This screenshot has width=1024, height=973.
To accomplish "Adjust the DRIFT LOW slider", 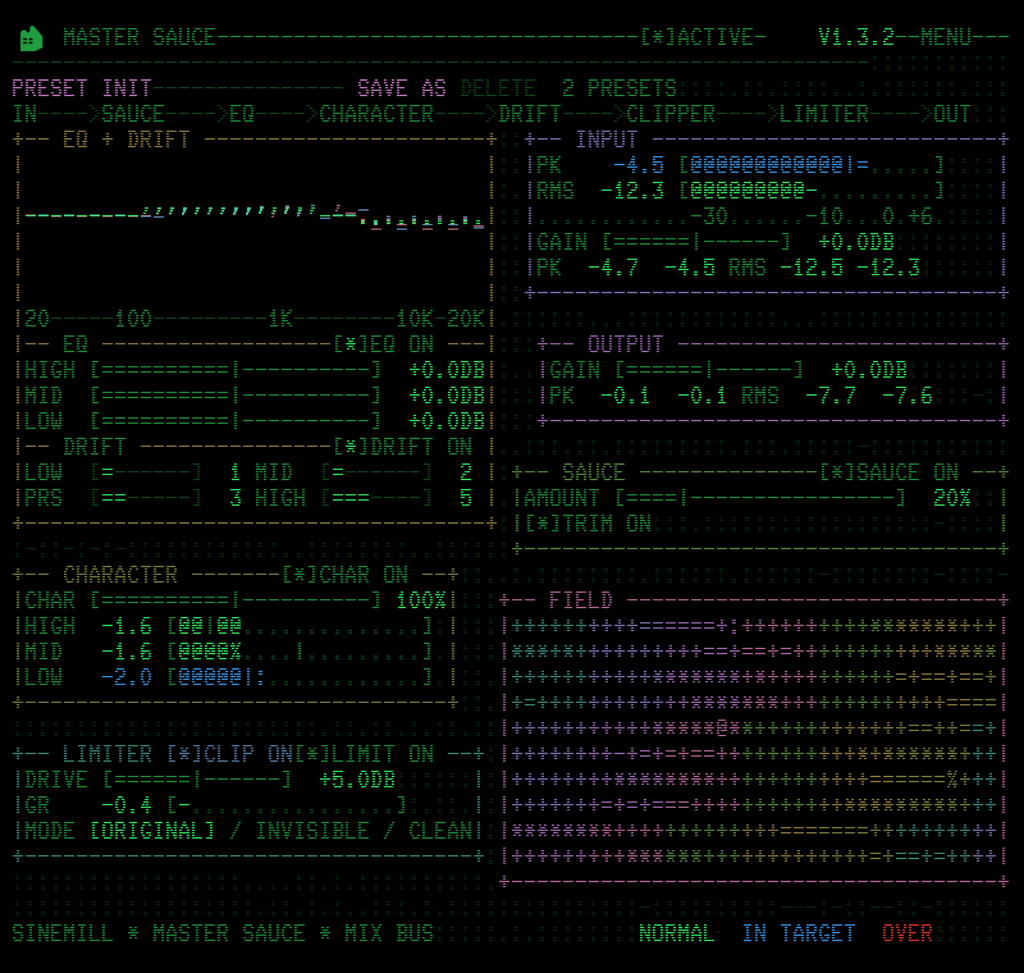I will (x=146, y=472).
